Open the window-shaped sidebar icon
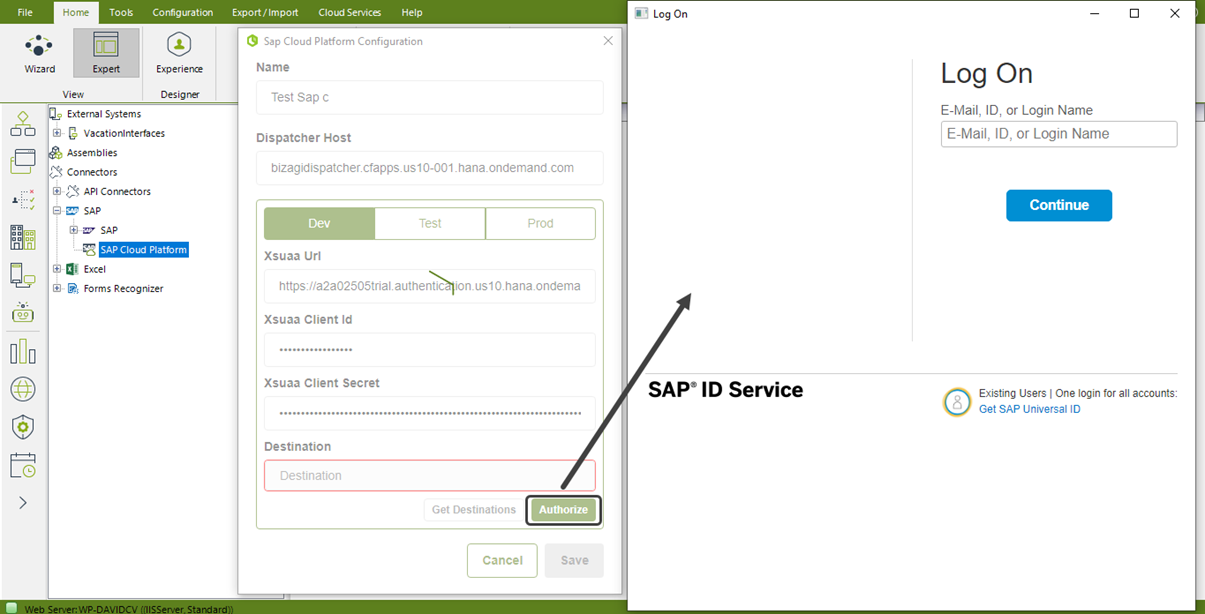The image size is (1205, 614). [23, 161]
